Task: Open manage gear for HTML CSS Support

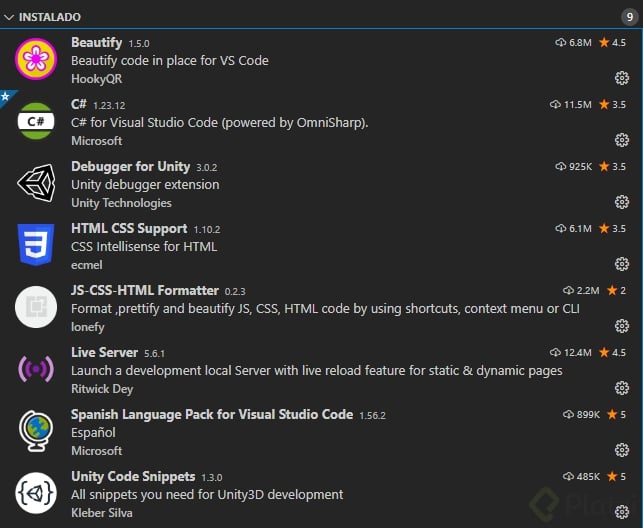Action: click(x=622, y=264)
